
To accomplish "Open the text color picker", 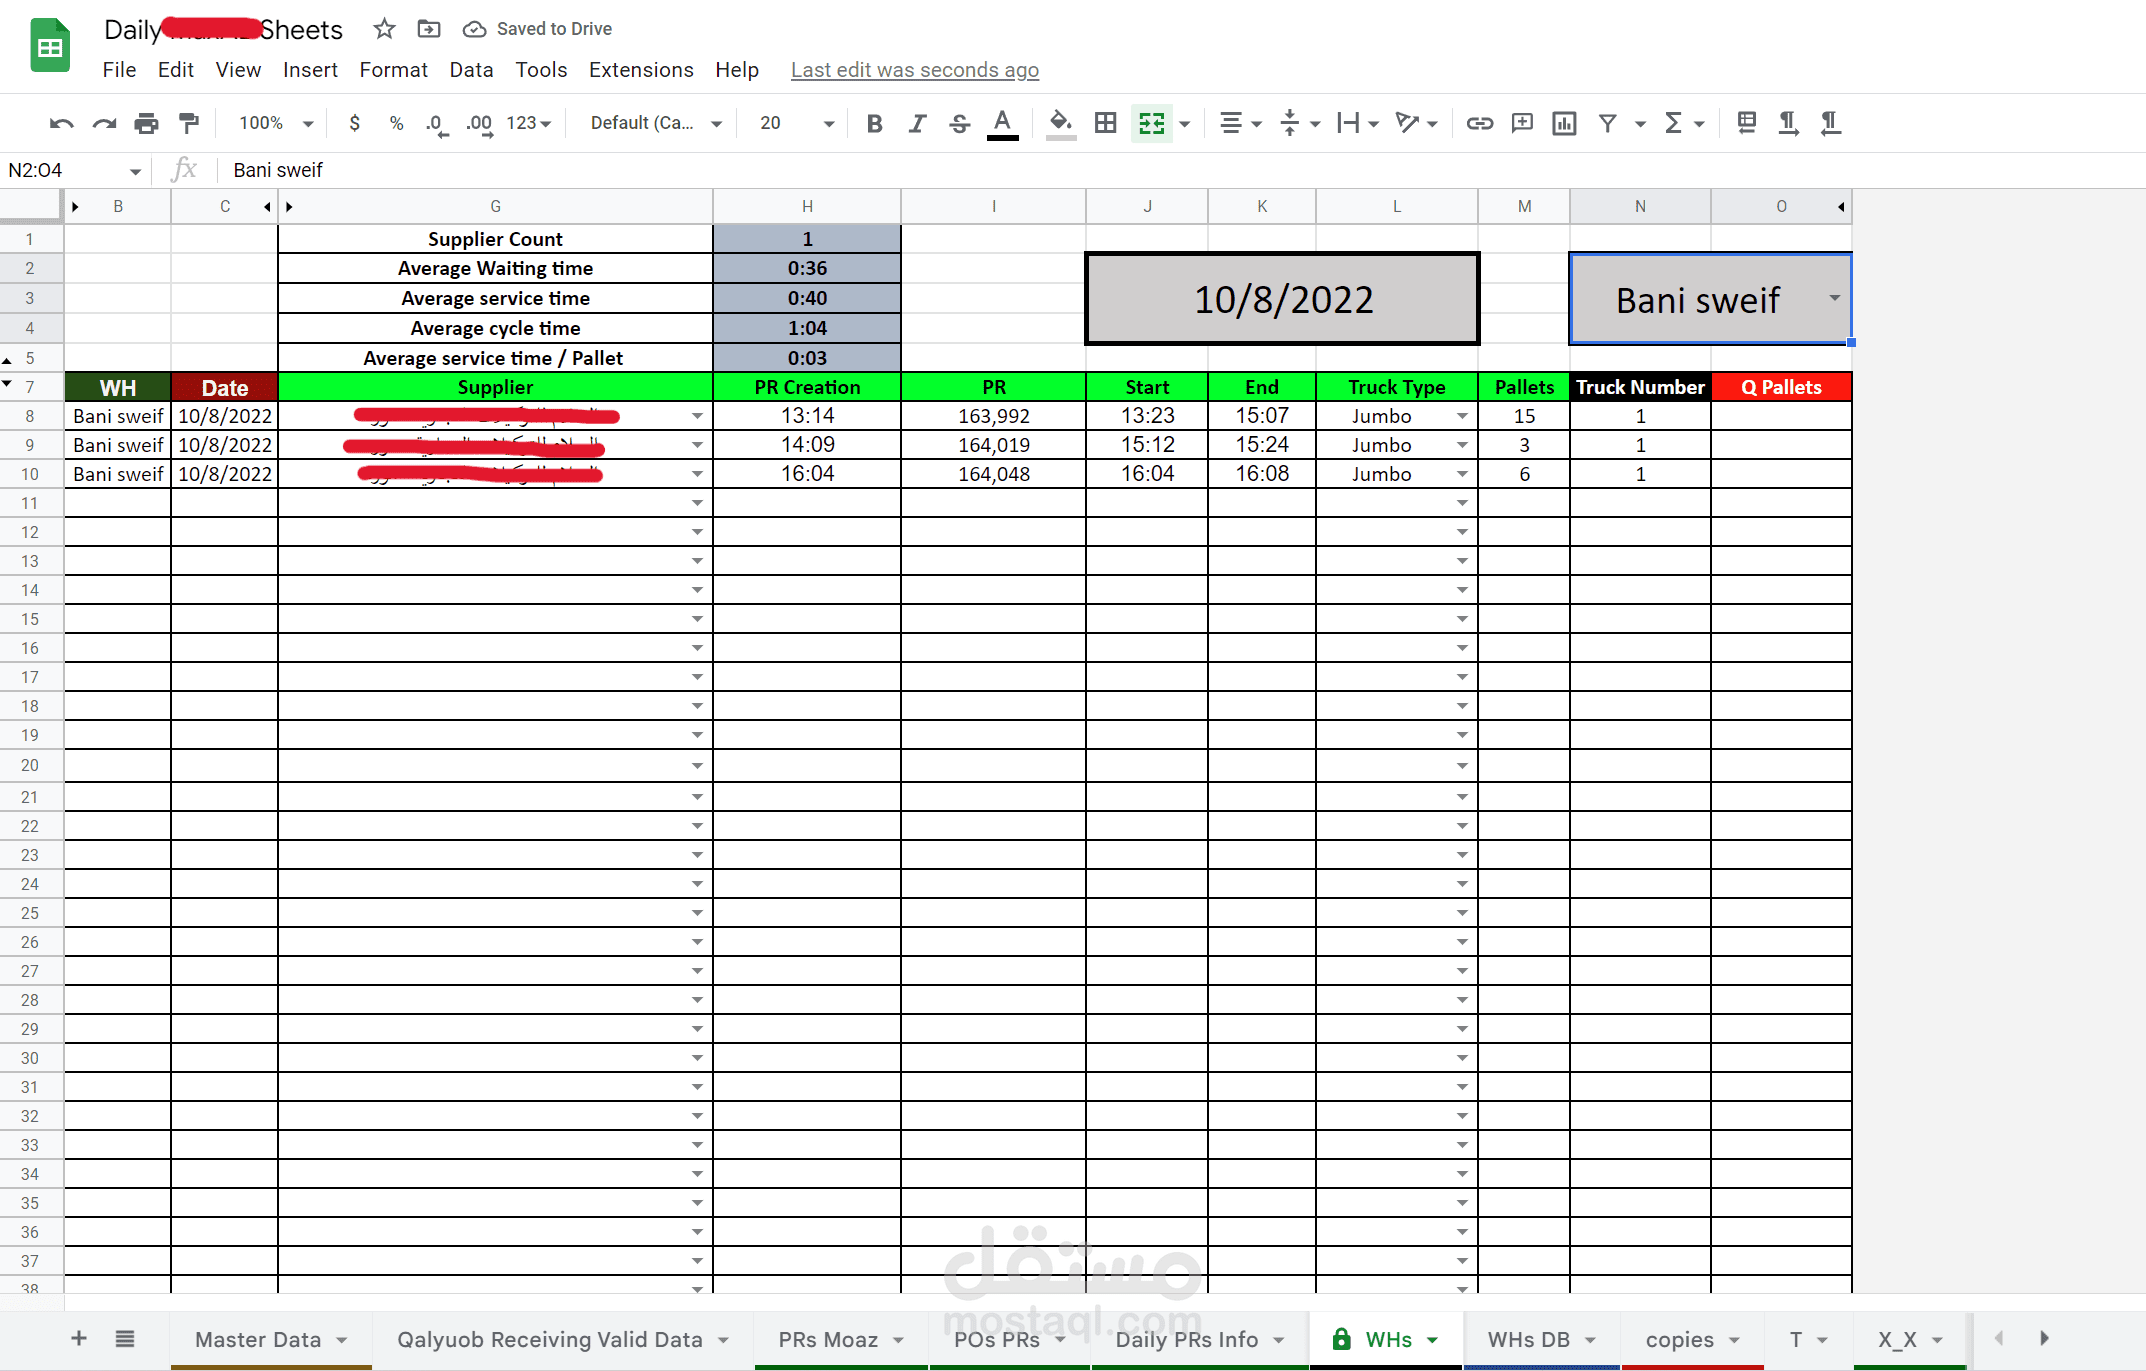I will (x=1002, y=123).
